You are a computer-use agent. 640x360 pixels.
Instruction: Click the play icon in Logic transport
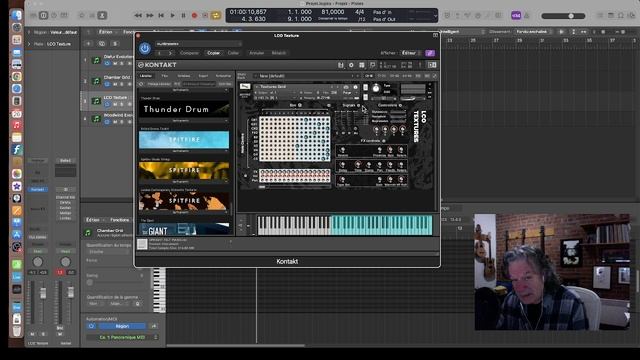[172, 16]
